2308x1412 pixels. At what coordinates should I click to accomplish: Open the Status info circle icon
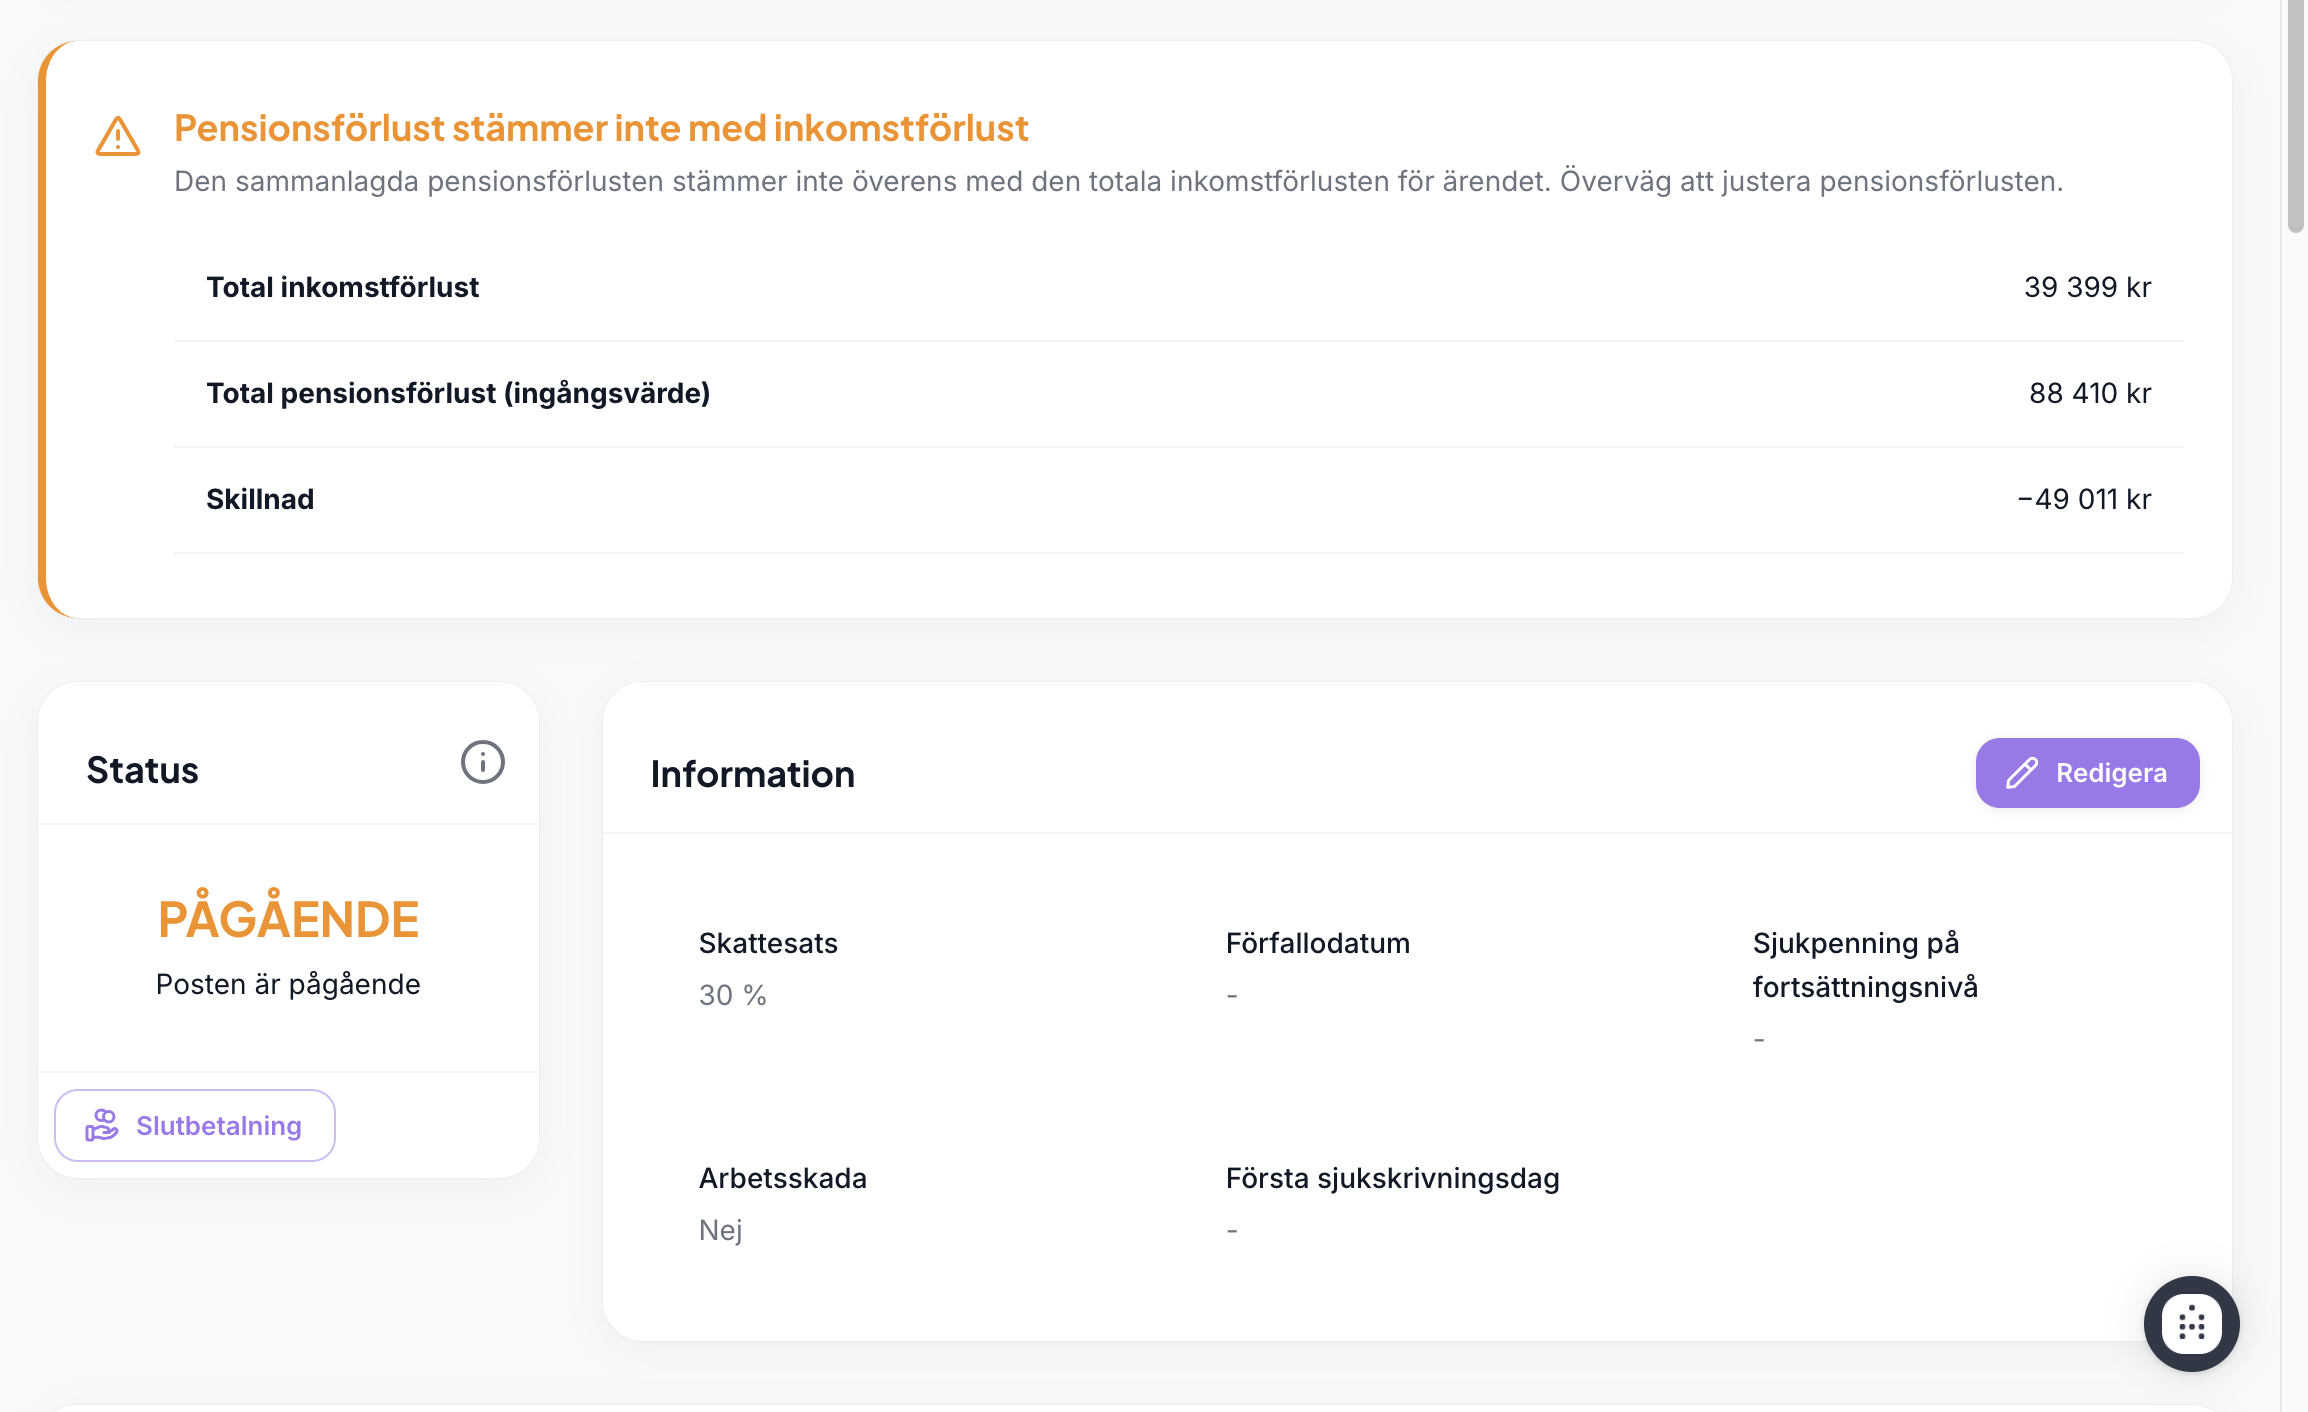point(482,763)
